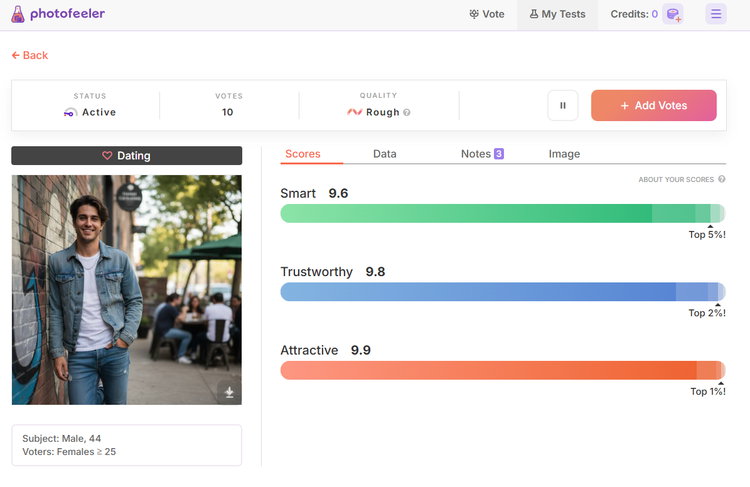Click the About Your Scores help icon
750x487 pixels.
click(x=721, y=179)
